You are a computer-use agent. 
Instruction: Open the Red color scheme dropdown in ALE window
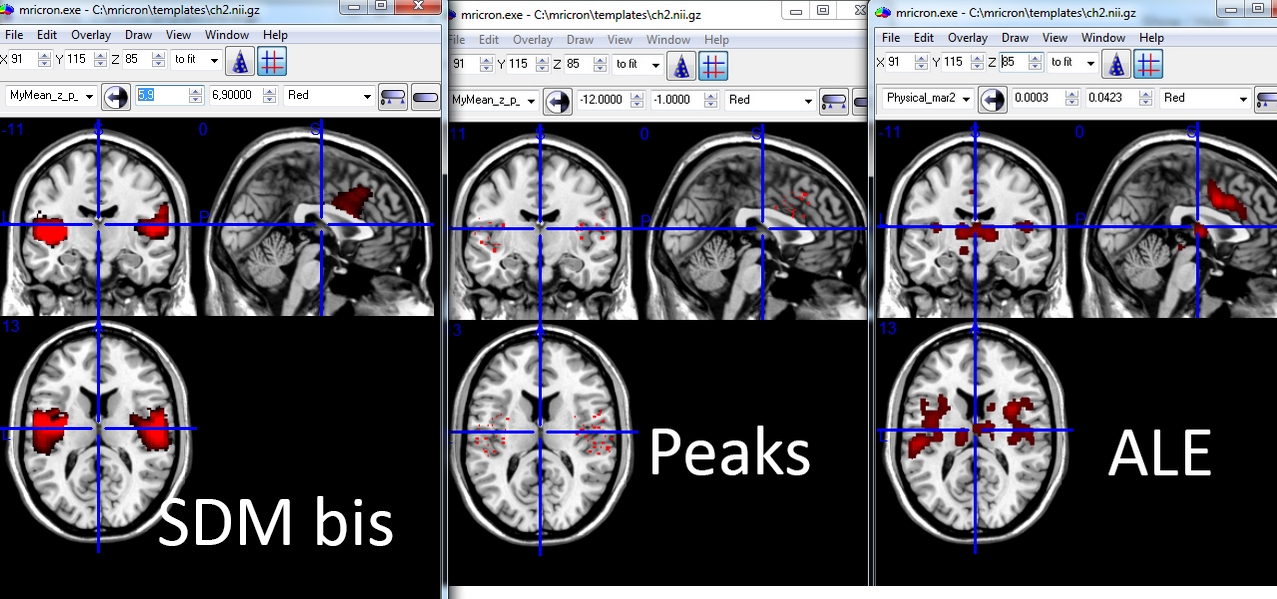click(x=1206, y=98)
